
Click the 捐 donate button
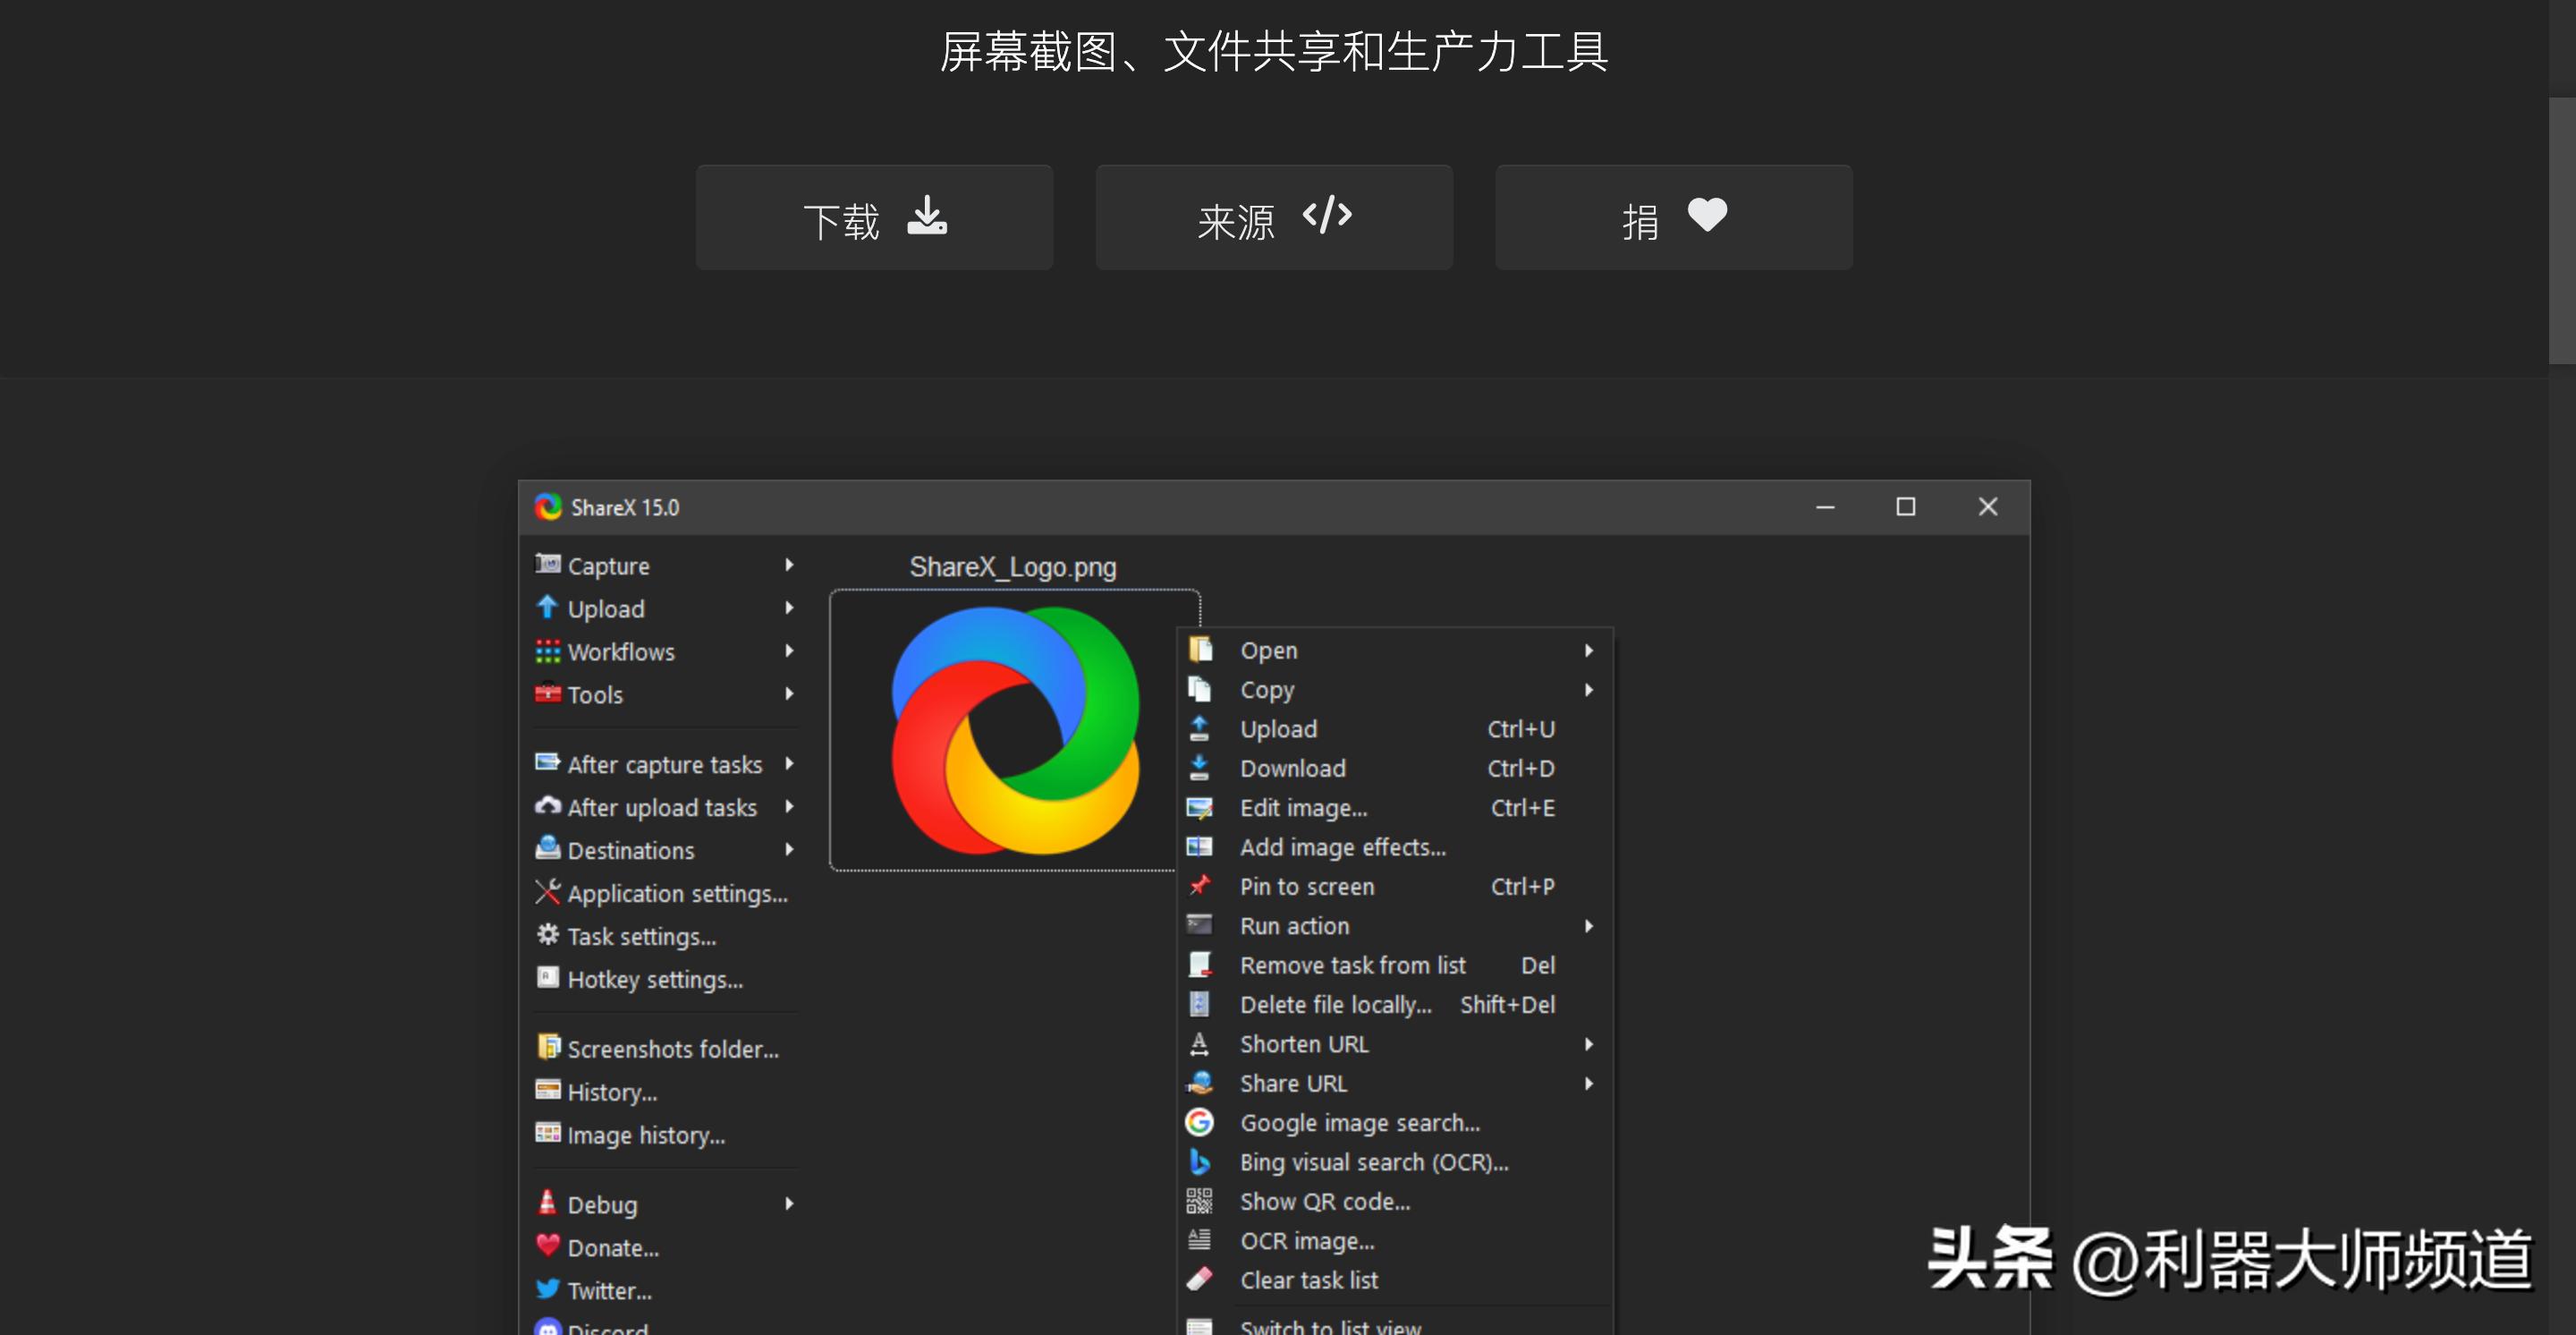click(1673, 217)
